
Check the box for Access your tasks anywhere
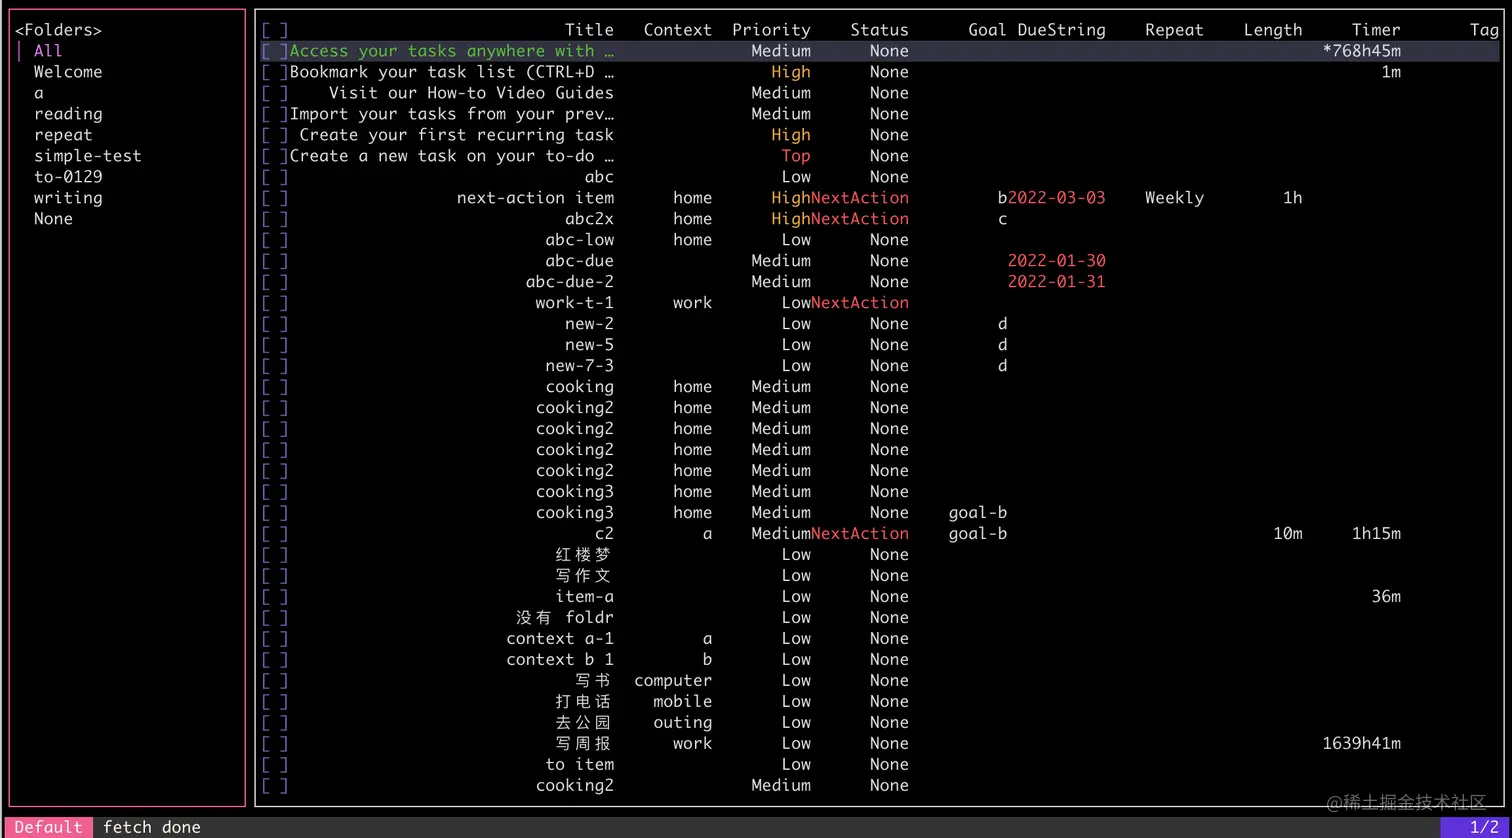[x=275, y=51]
